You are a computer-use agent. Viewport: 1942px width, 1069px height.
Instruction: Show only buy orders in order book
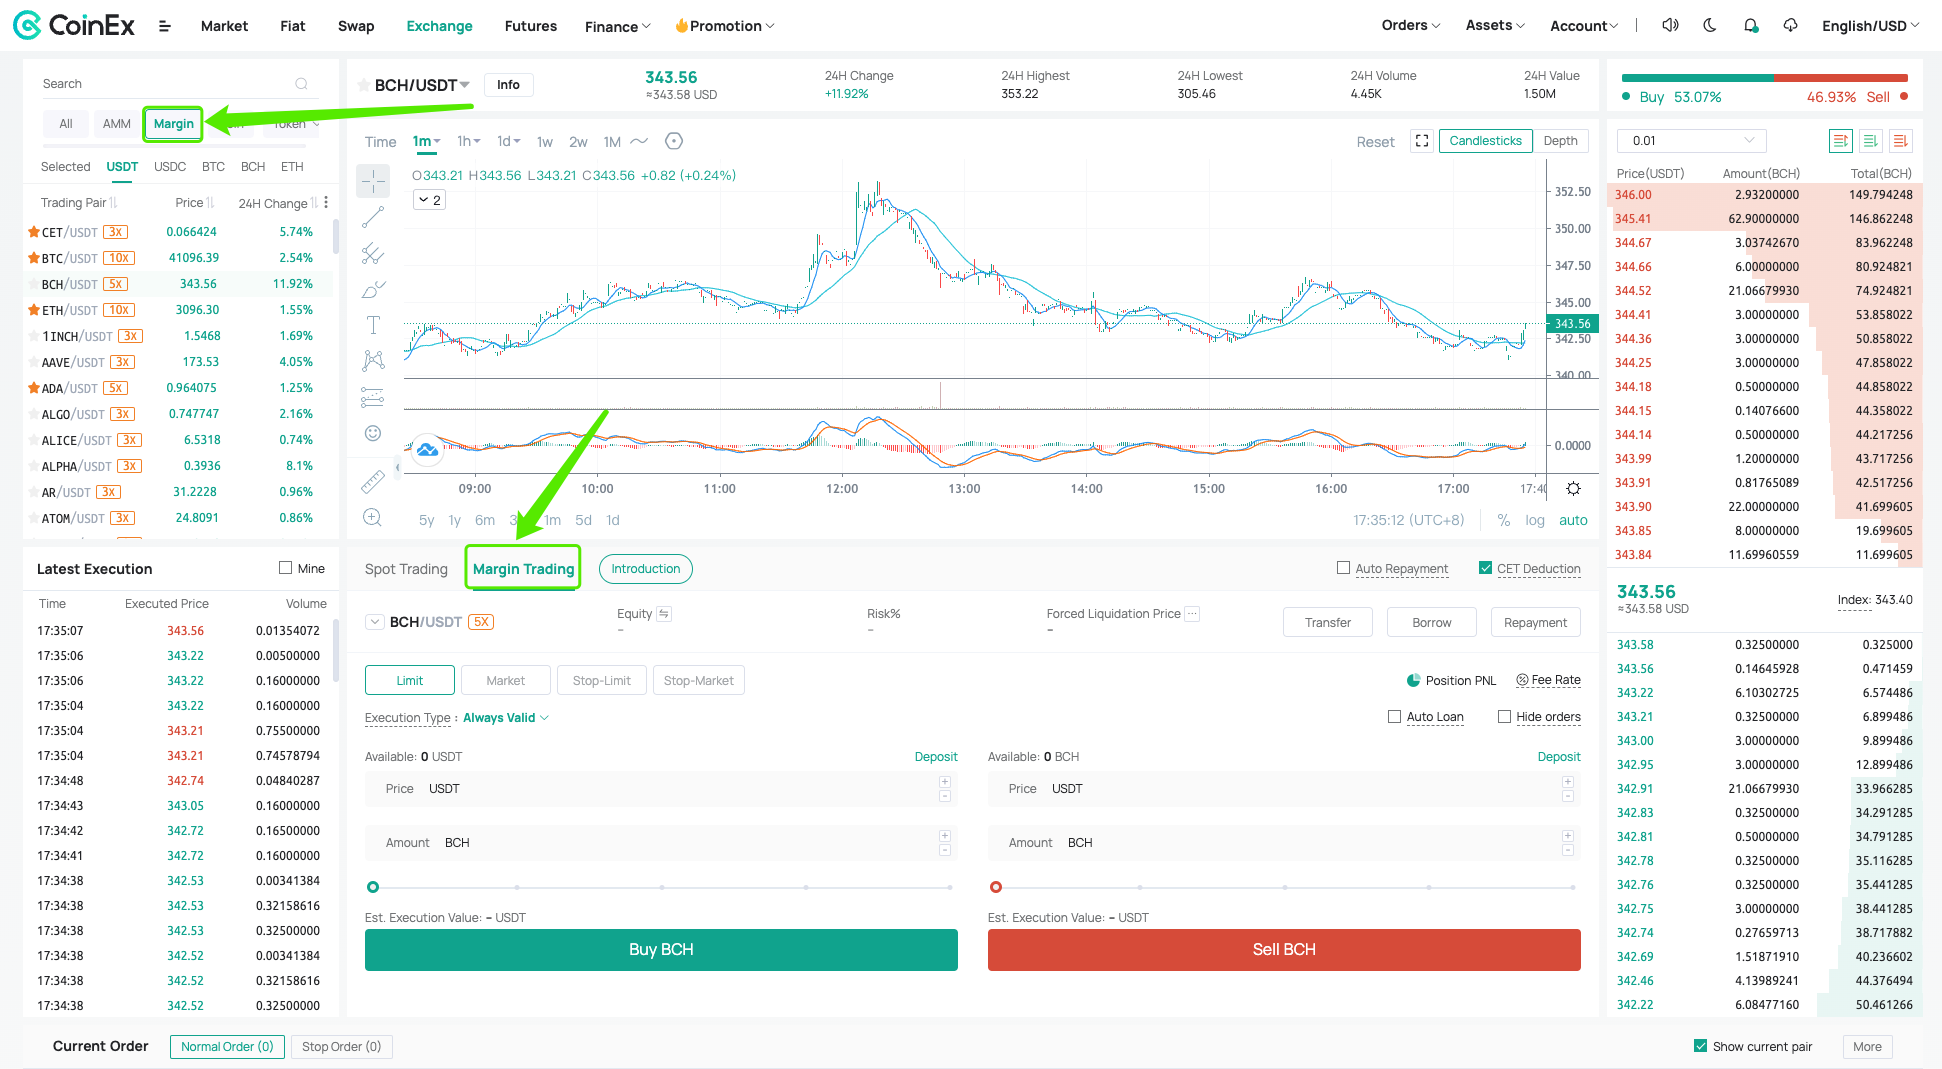(1870, 141)
